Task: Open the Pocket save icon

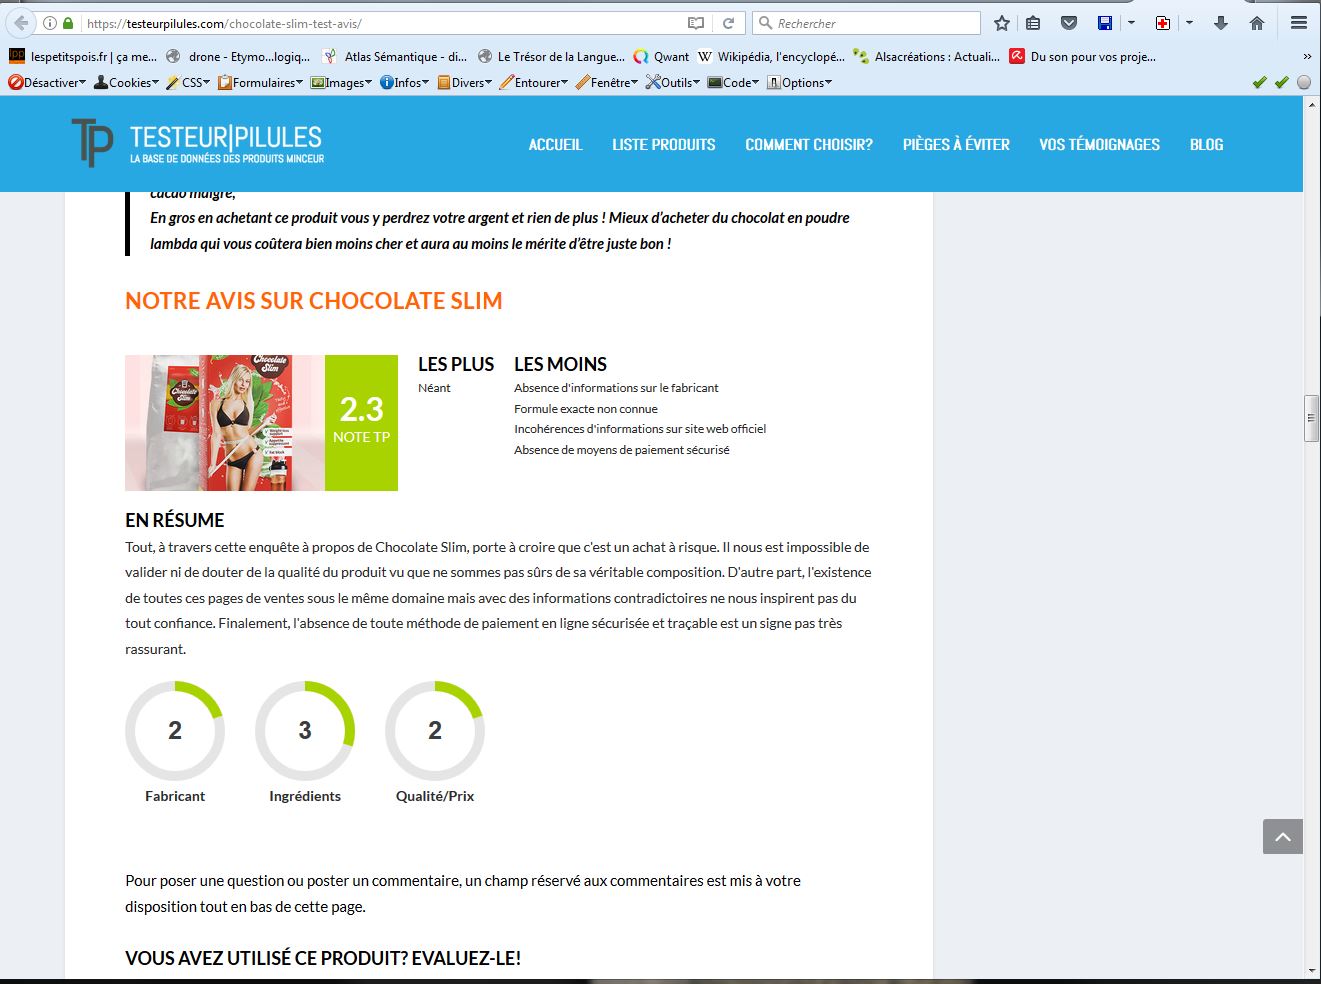Action: (x=1069, y=23)
